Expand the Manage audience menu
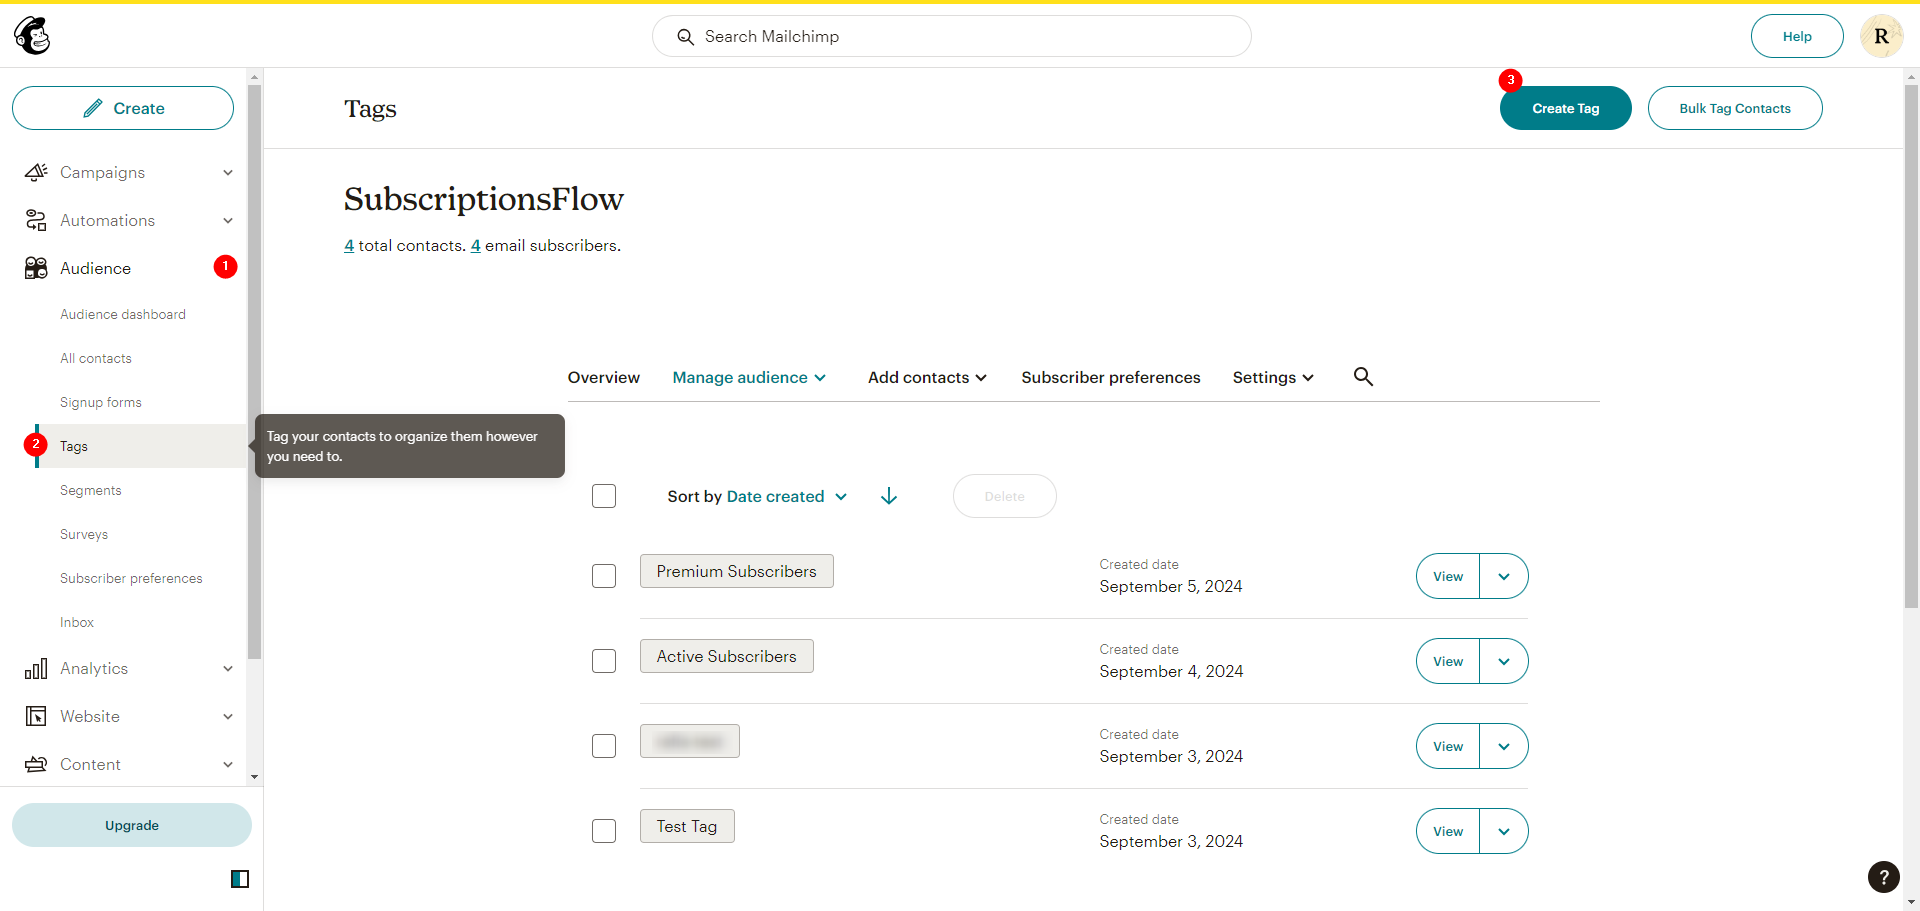1920x911 pixels. click(749, 377)
